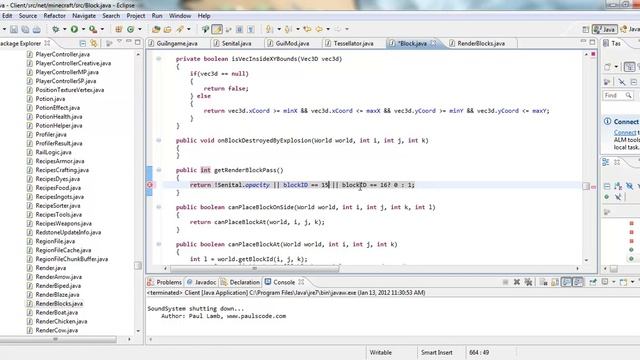Toggle Block Selection Mode icon

[240, 29]
